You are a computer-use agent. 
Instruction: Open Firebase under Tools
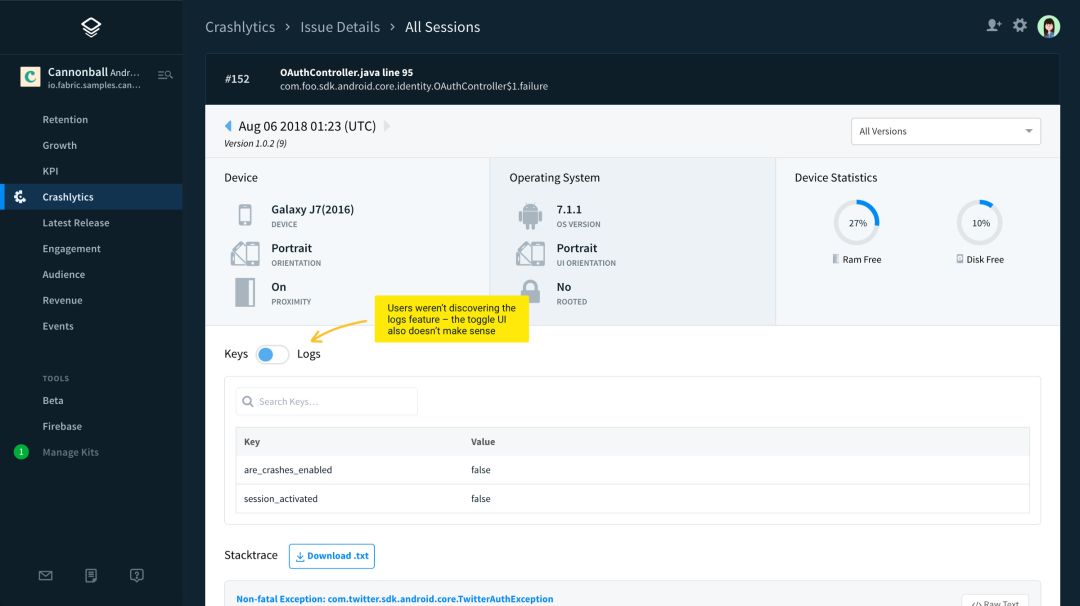(x=62, y=426)
